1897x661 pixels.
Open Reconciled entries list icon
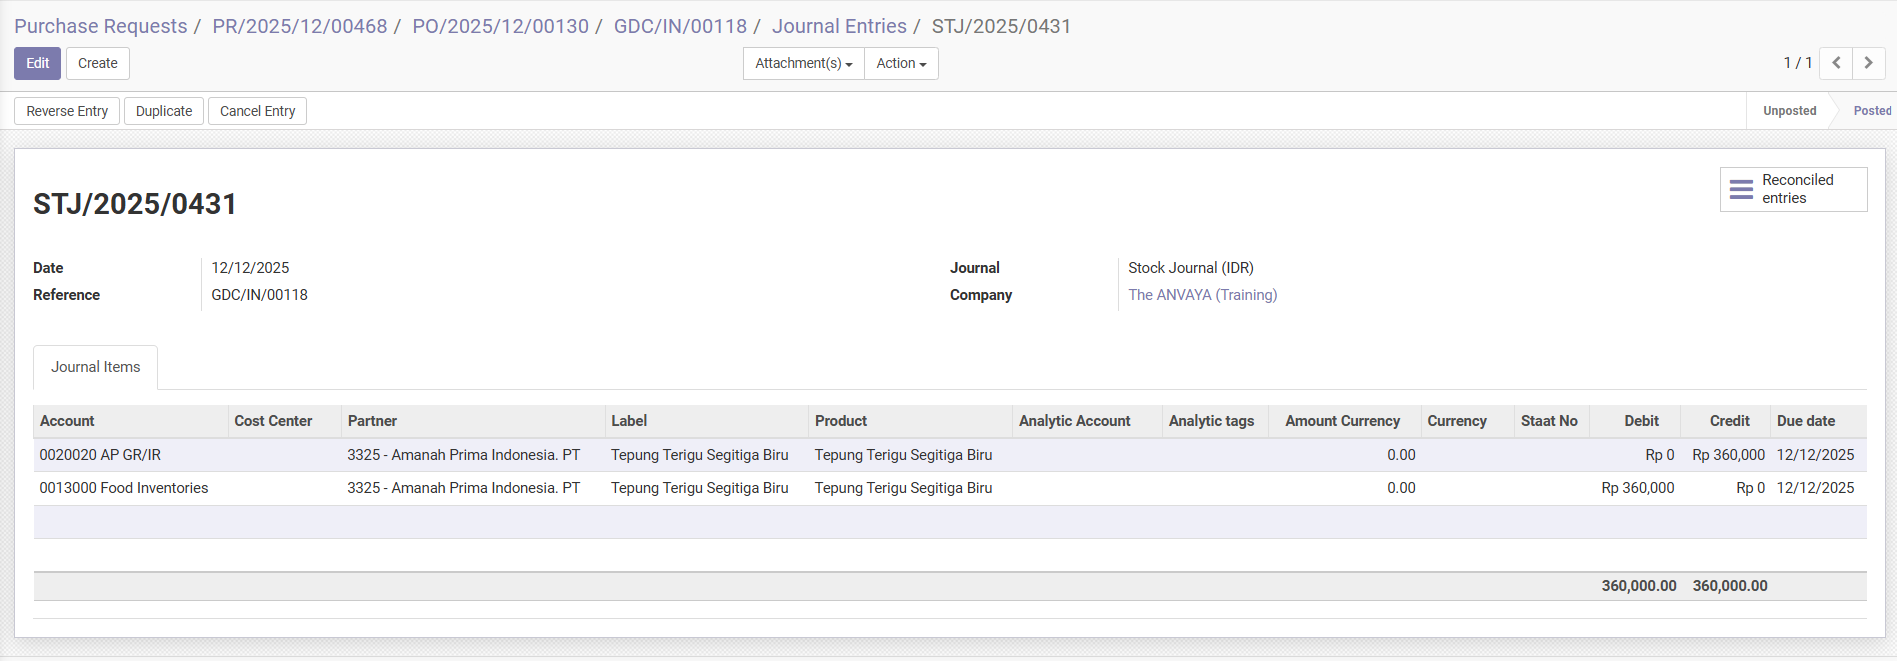1741,189
